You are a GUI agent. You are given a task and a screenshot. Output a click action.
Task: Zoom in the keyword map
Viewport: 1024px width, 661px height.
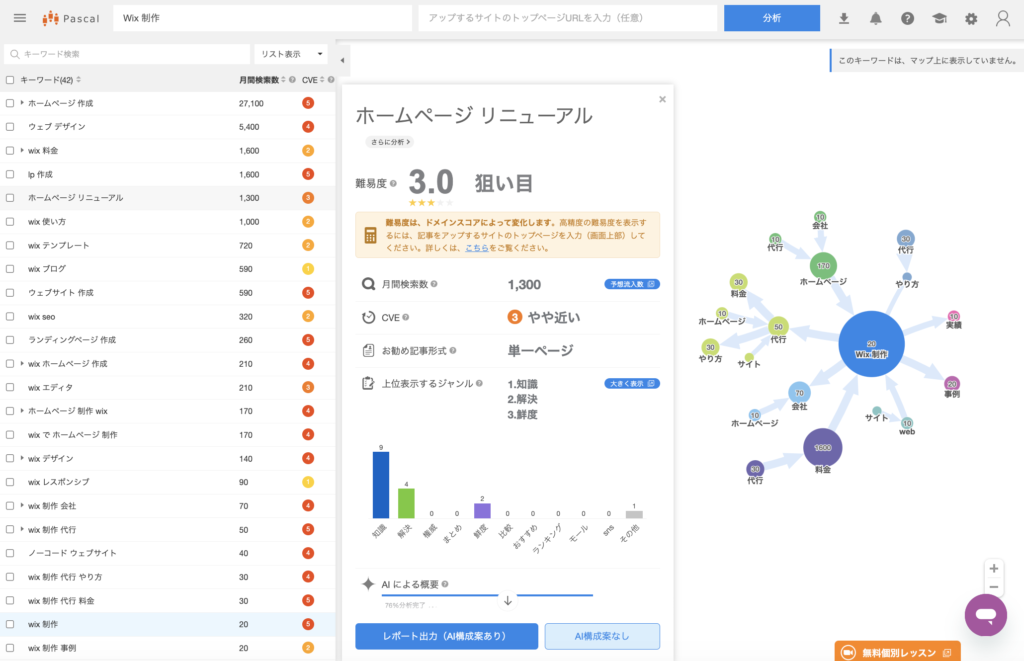click(993, 567)
